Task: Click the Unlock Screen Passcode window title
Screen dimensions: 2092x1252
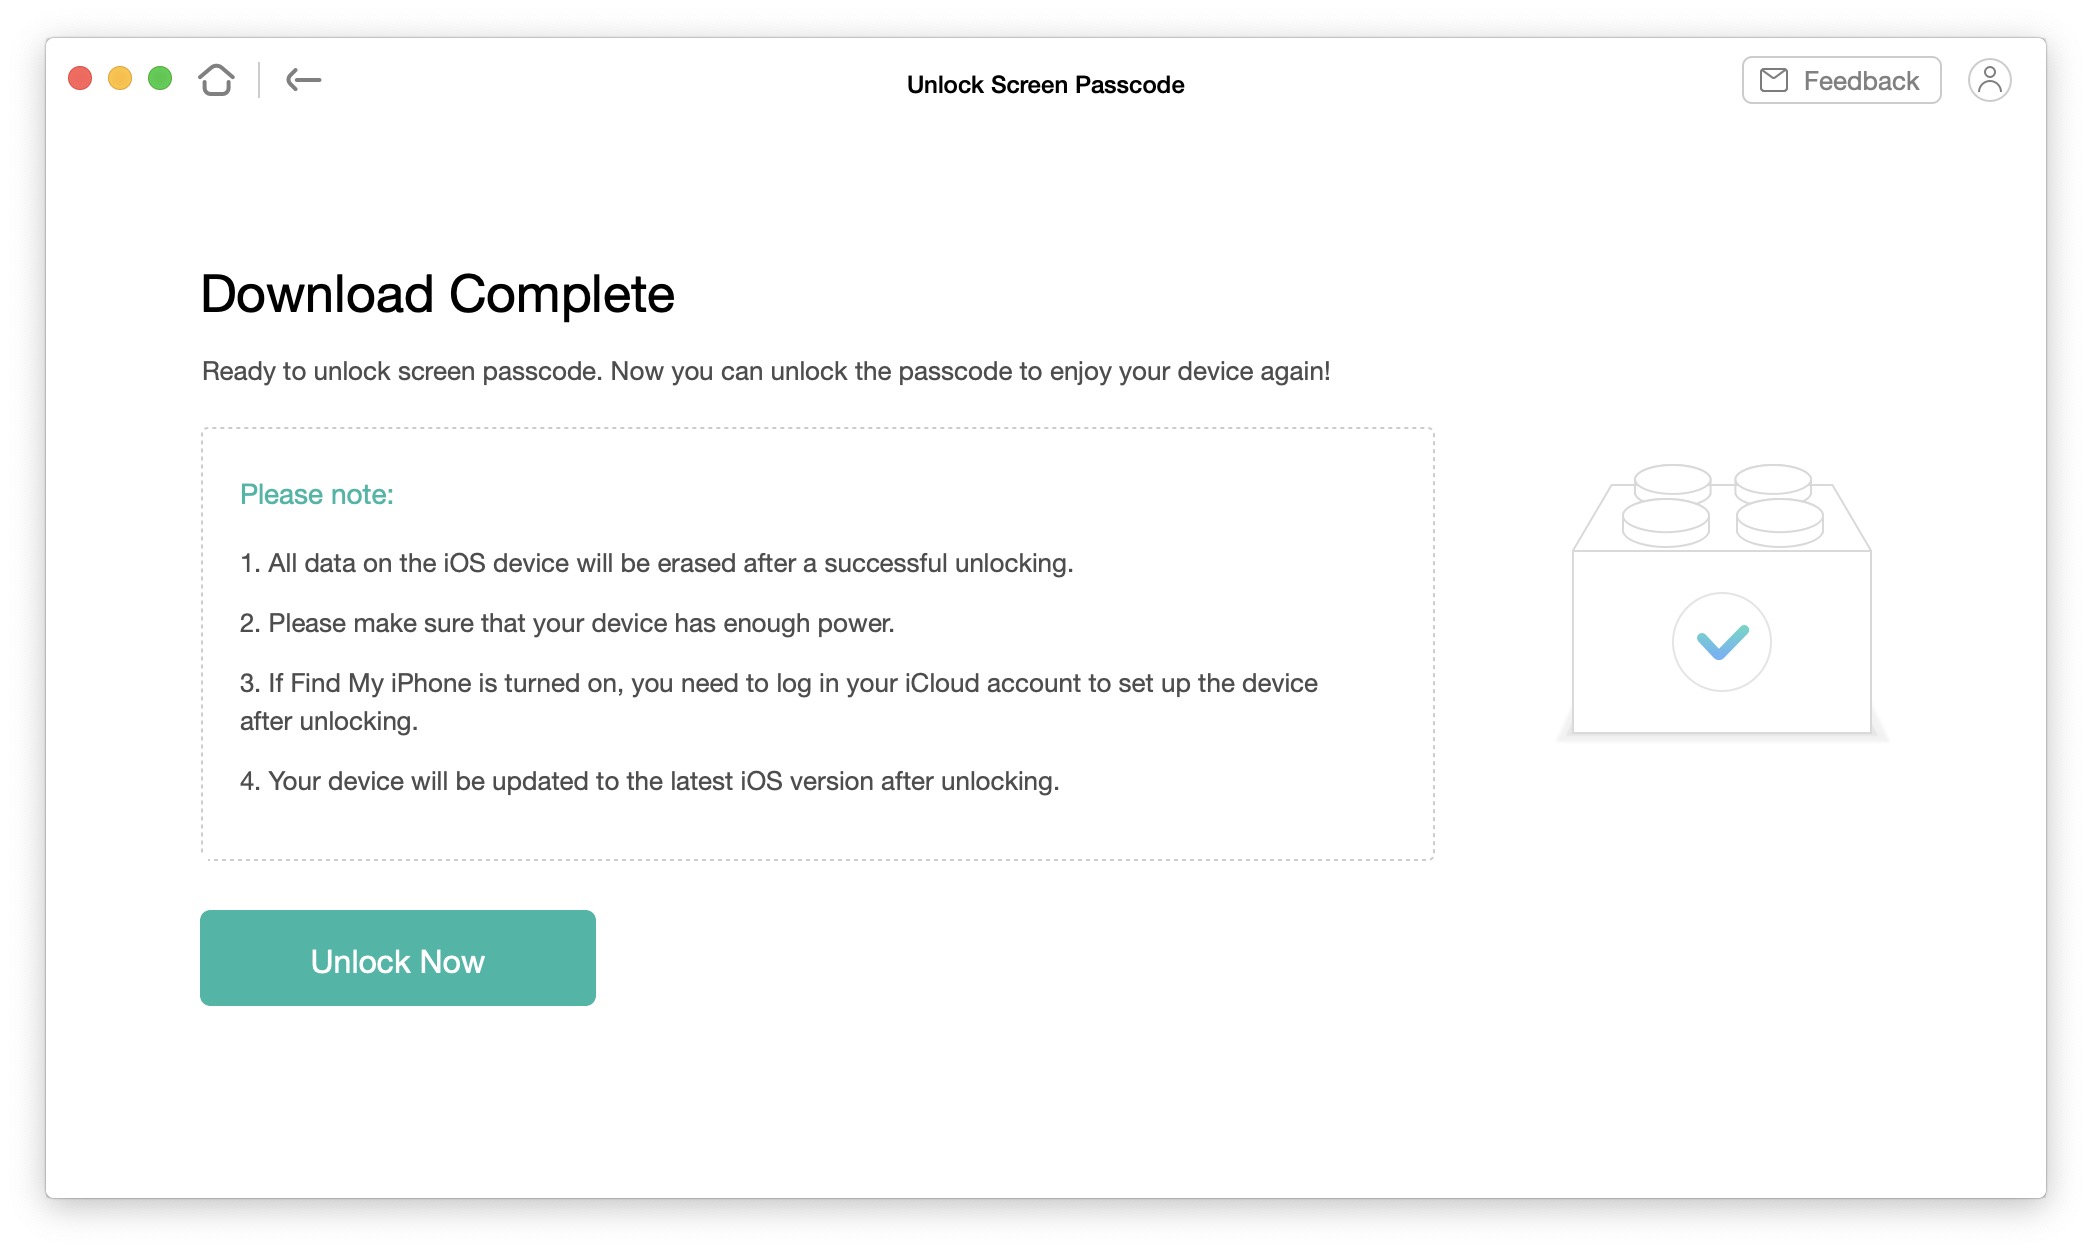Action: click(x=1045, y=85)
